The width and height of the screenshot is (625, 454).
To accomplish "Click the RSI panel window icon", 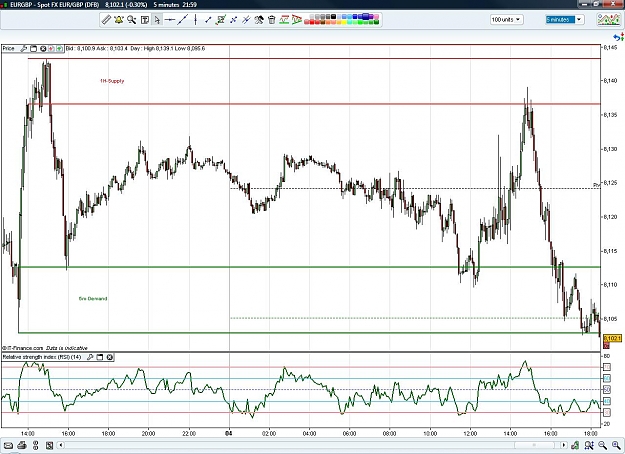I will 100,357.
